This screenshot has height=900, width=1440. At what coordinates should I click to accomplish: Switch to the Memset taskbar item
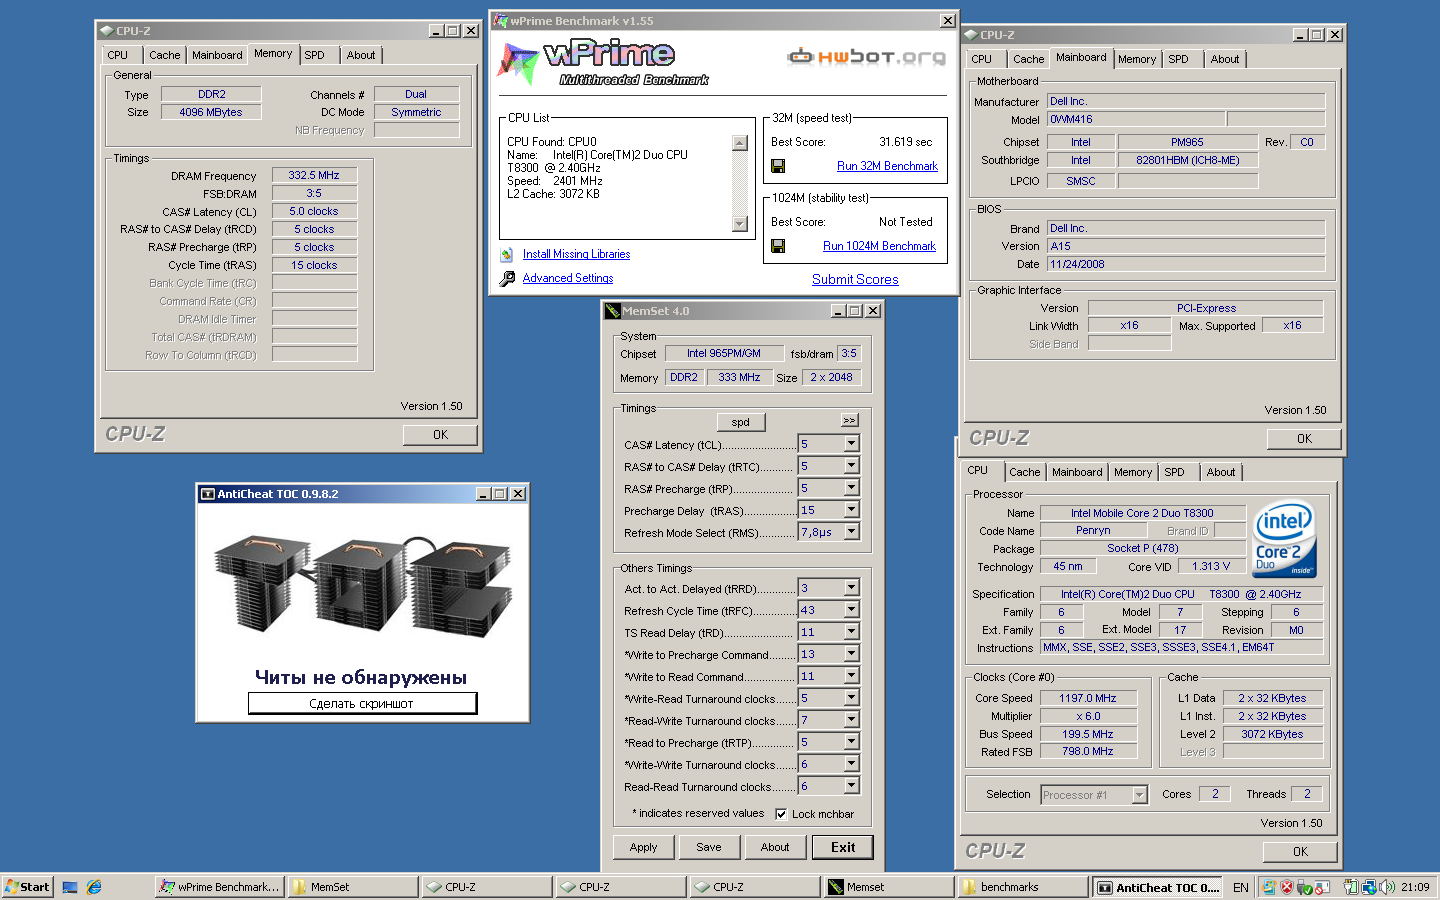click(888, 887)
